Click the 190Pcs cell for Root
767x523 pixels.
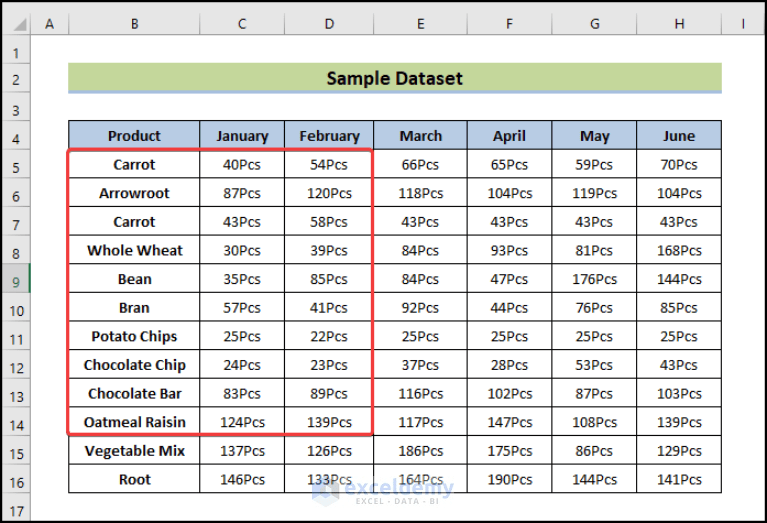[x=509, y=479]
